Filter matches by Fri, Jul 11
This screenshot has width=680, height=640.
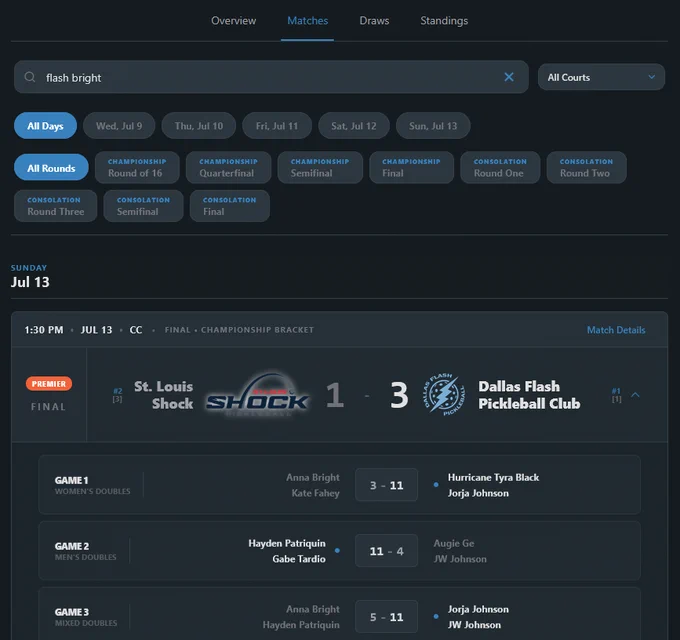[x=277, y=126]
